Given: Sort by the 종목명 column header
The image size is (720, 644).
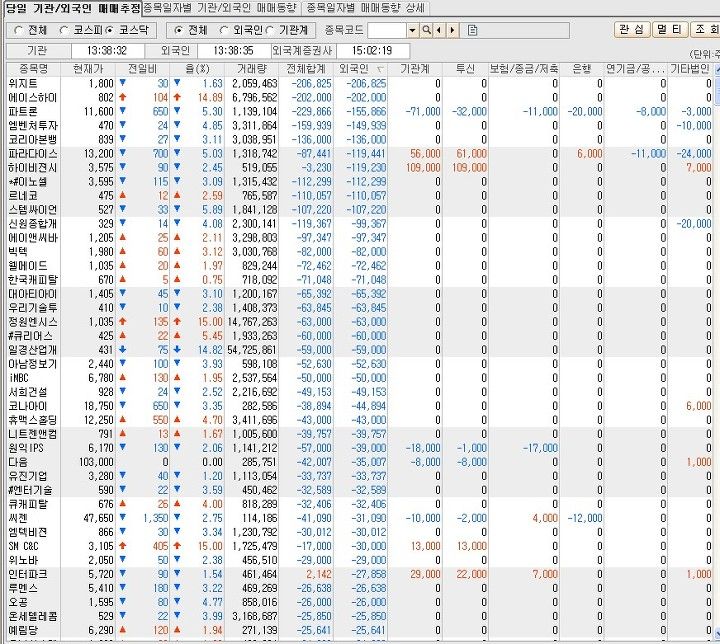Looking at the screenshot, I should tap(33, 69).
